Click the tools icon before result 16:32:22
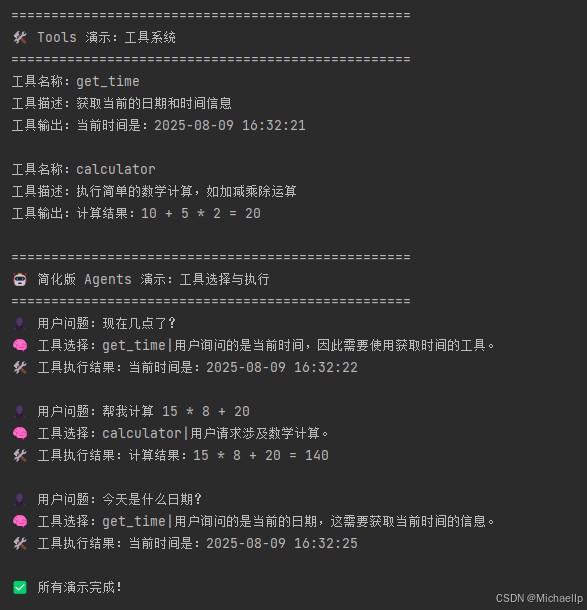Viewport: 587px width, 610px height. (20, 368)
